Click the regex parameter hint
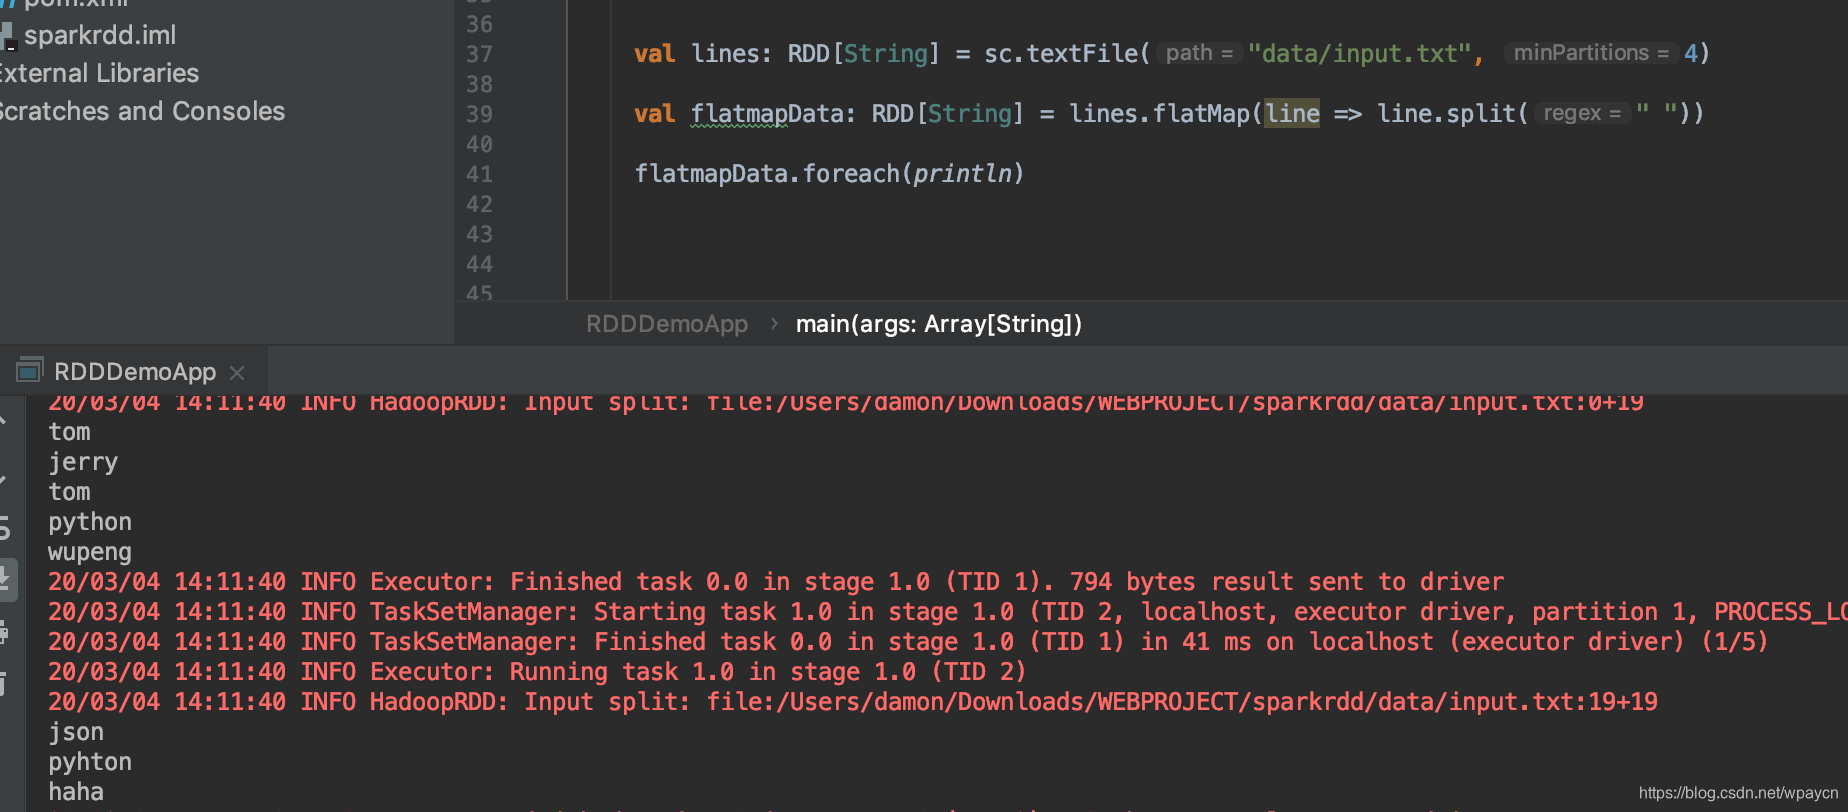 coord(1582,113)
